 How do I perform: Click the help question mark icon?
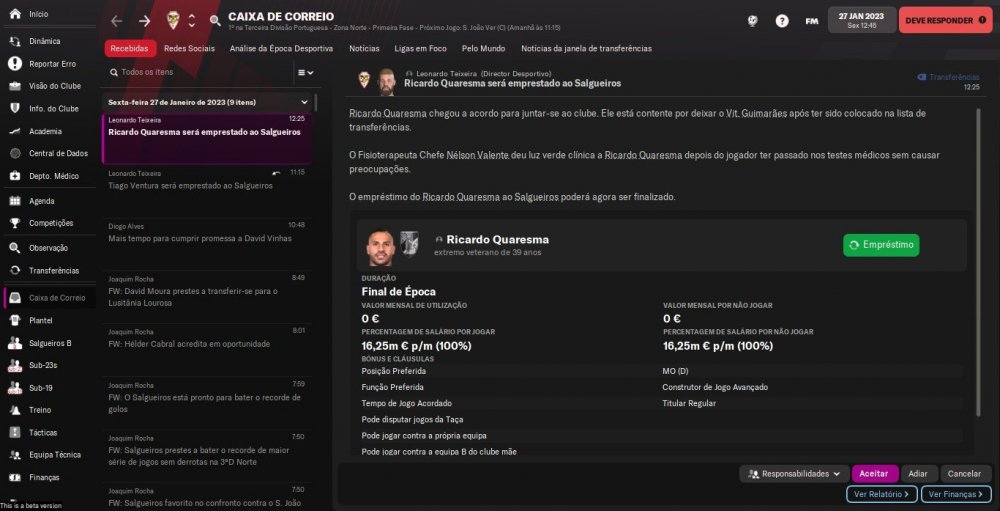pyautogui.click(x=782, y=21)
